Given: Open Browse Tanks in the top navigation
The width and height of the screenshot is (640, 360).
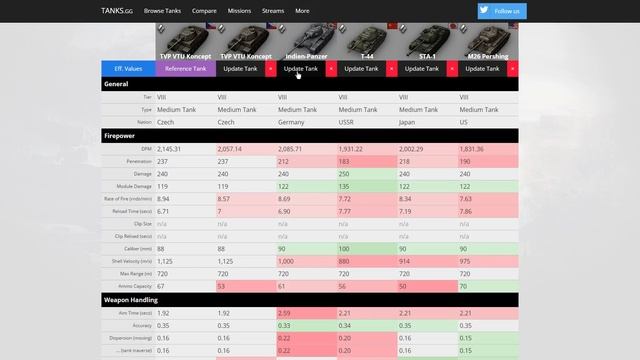Looking at the screenshot, I should 162,11.
